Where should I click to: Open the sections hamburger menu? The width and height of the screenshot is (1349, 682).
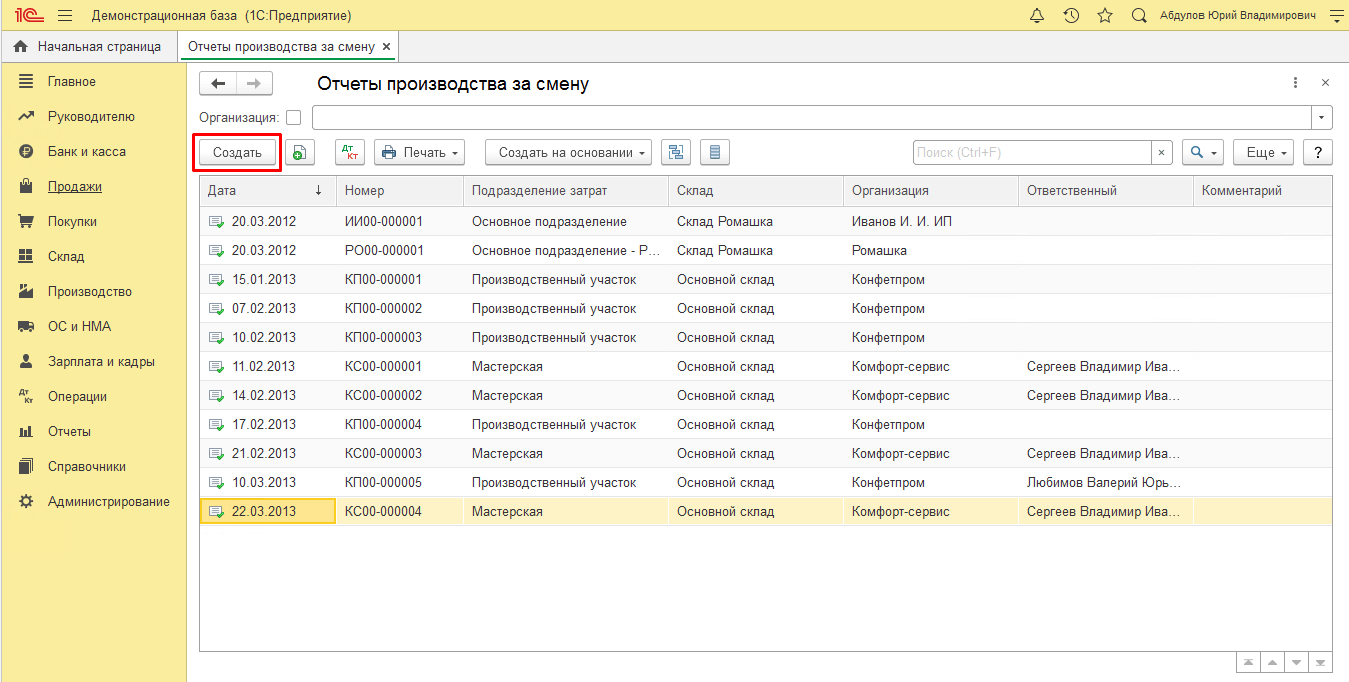pos(65,16)
